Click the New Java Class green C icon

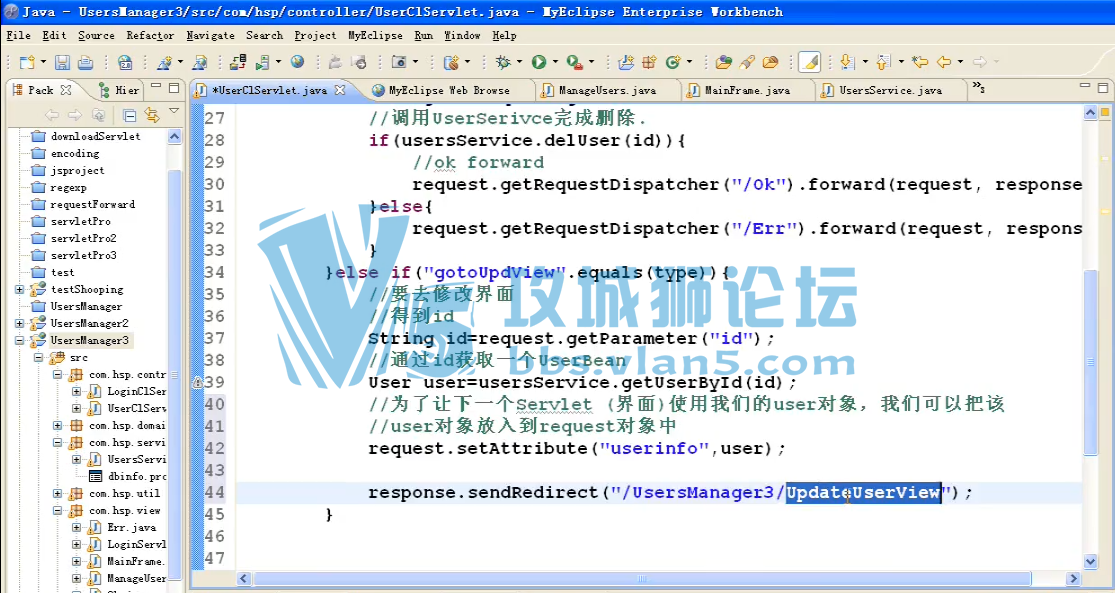pos(672,63)
